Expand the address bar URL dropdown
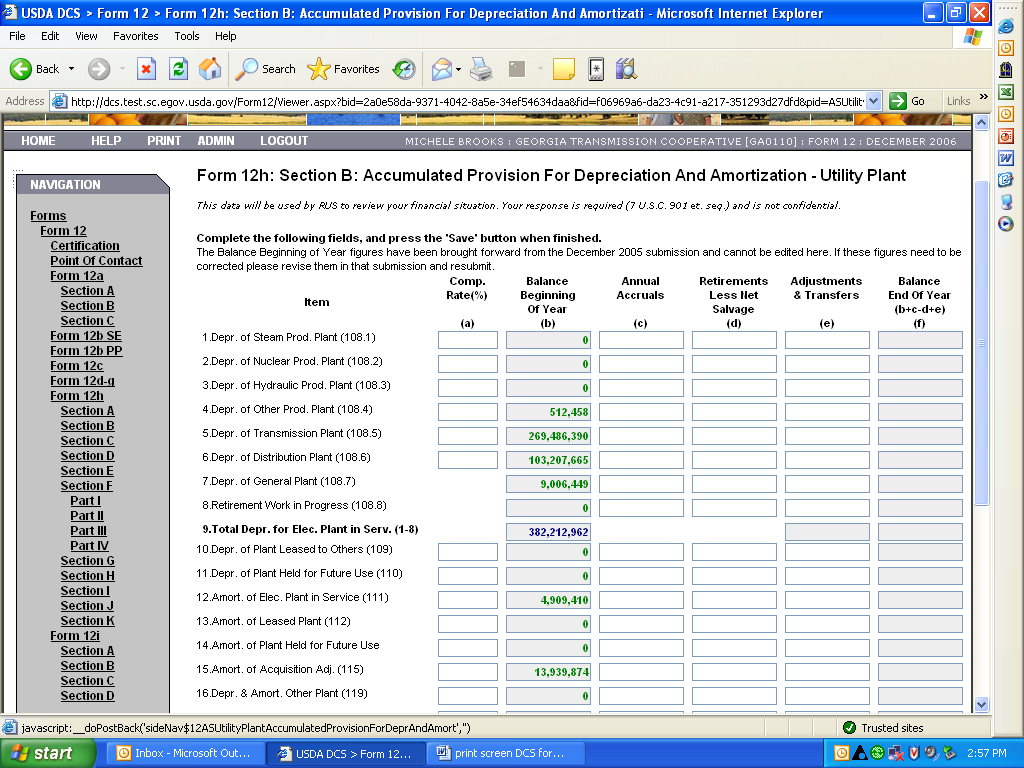Screen dimensions: 1024x768 point(873,101)
